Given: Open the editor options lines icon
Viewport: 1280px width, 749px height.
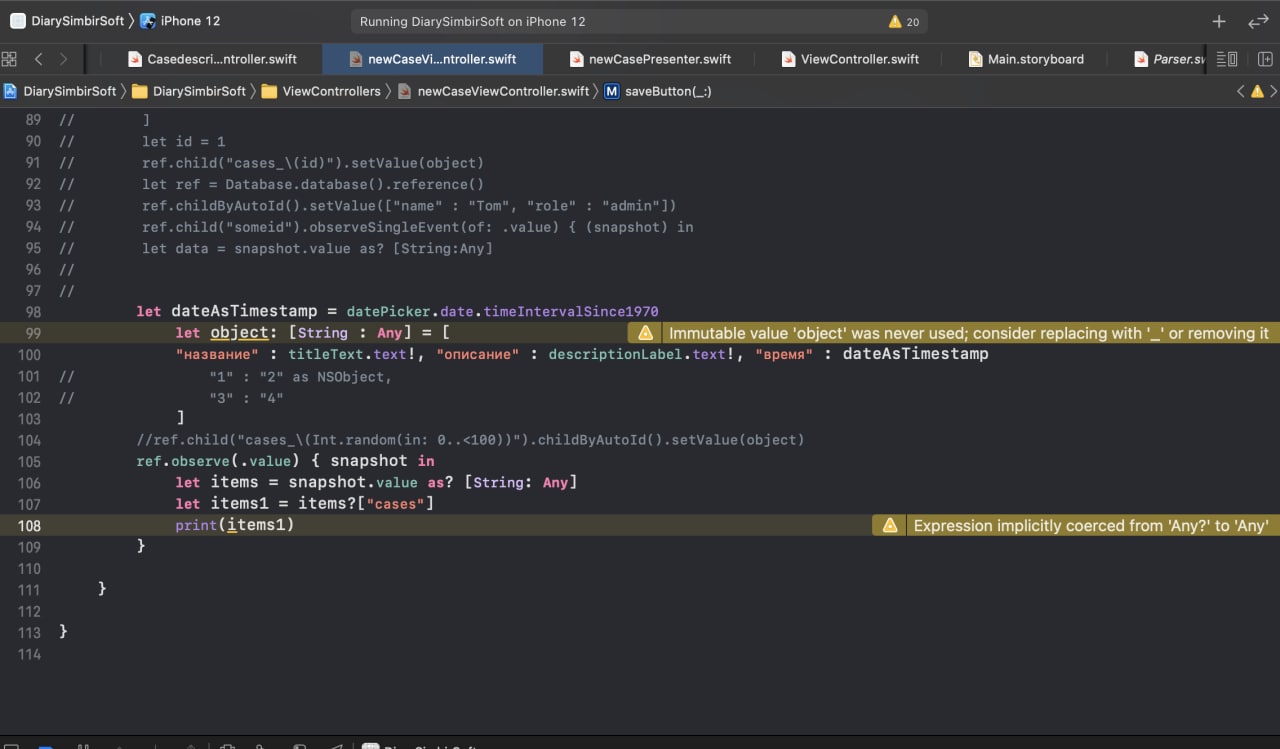Looking at the screenshot, I should point(1227,59).
